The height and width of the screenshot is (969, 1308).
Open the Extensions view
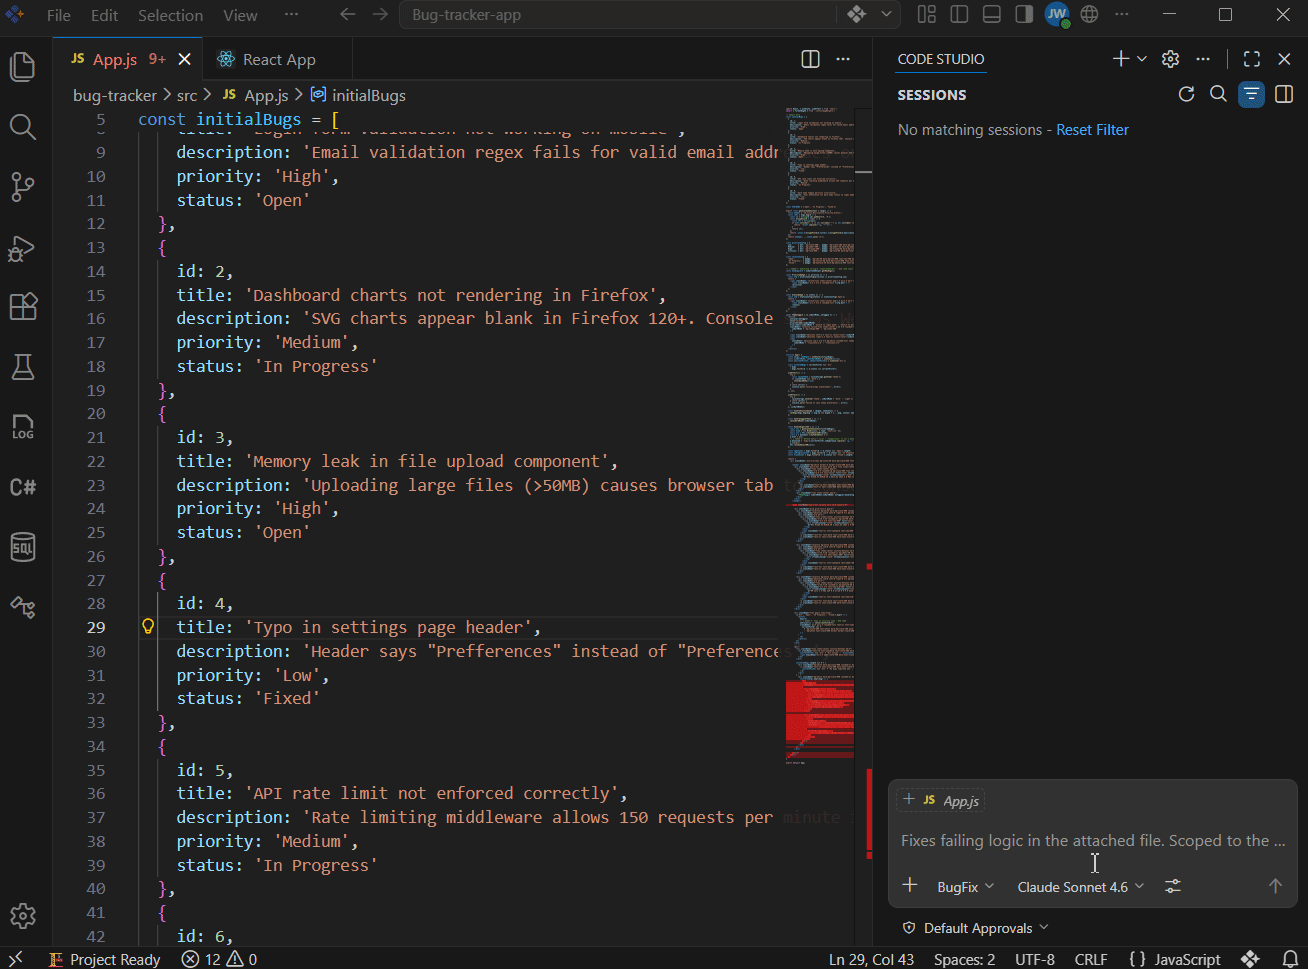pos(23,307)
